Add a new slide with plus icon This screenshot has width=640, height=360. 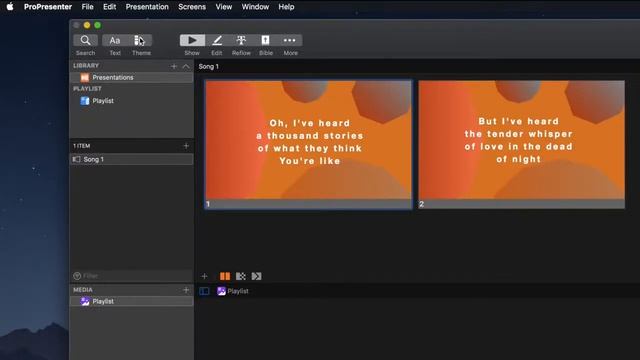click(204, 276)
